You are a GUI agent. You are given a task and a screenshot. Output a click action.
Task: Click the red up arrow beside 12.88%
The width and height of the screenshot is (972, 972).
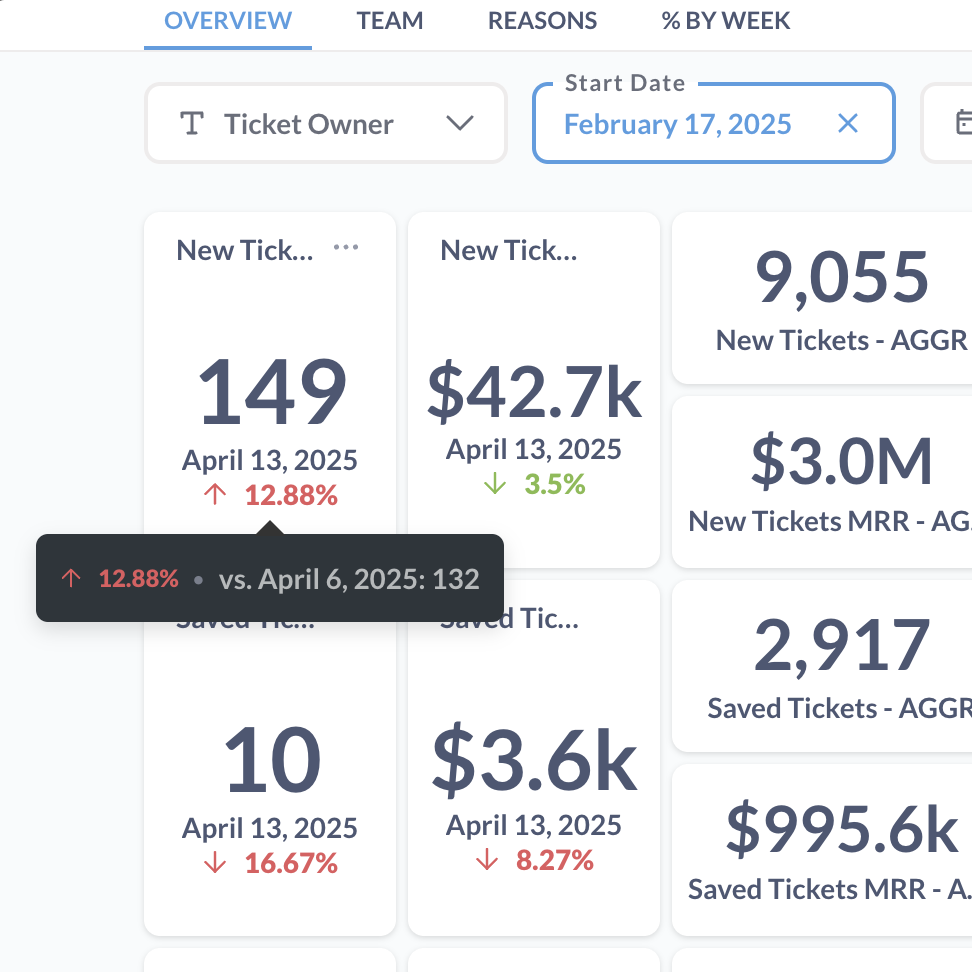215,495
